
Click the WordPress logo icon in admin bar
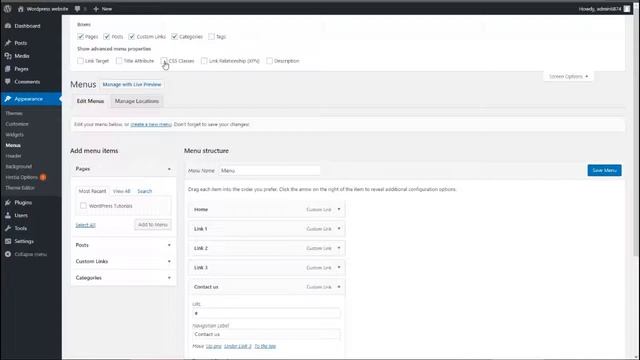[7, 9]
